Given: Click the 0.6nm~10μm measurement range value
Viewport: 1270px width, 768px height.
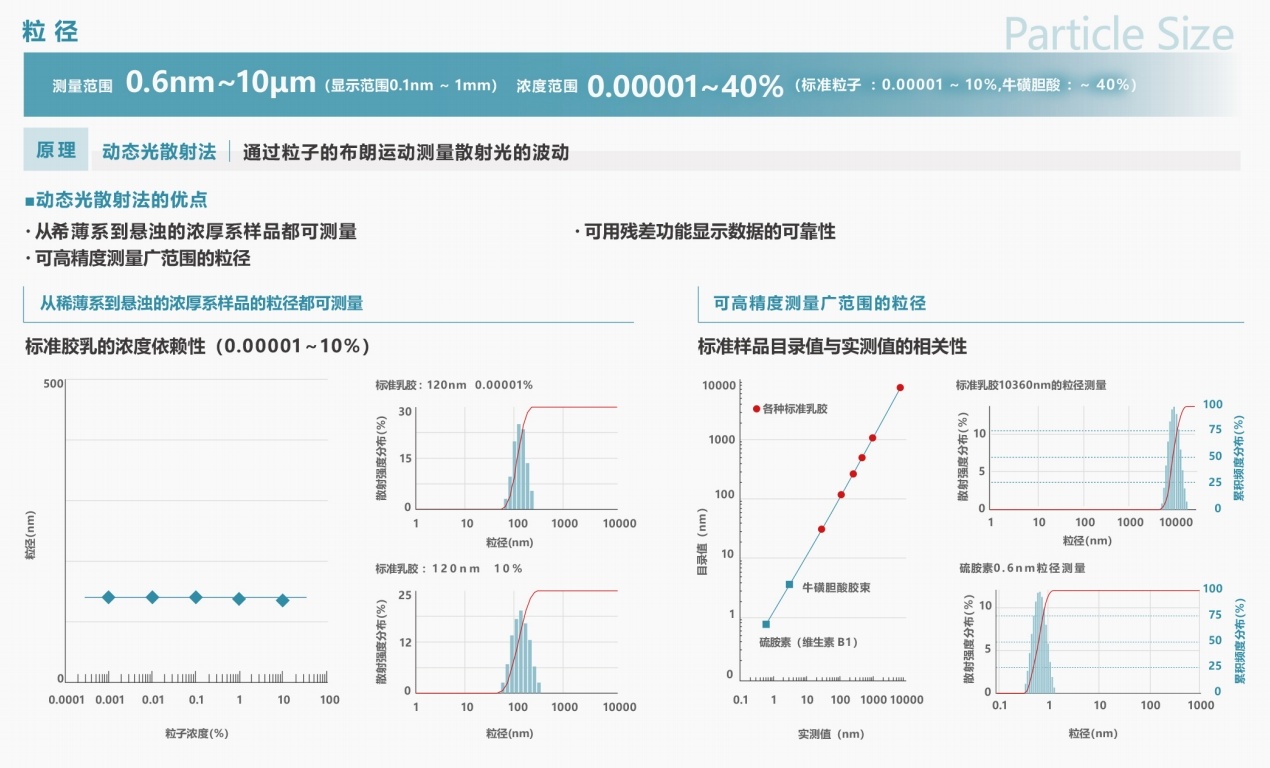Looking at the screenshot, I should point(221,83).
